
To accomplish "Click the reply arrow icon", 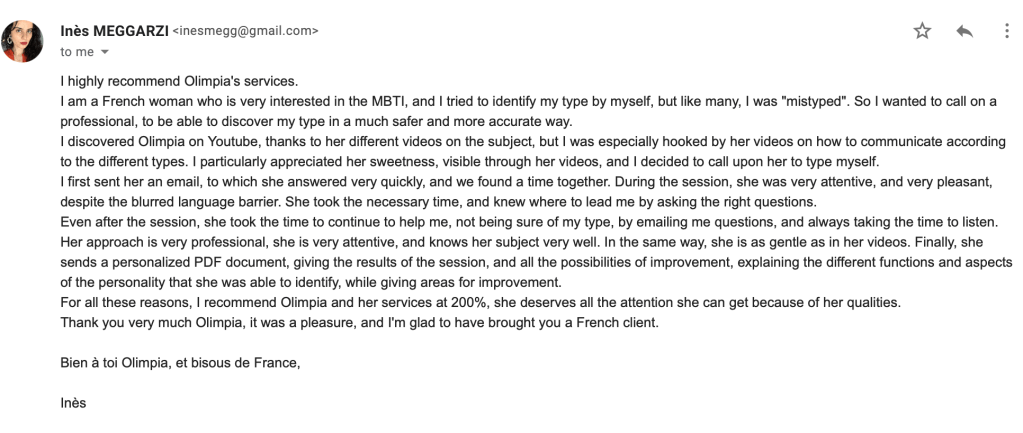I will pyautogui.click(x=964, y=31).
